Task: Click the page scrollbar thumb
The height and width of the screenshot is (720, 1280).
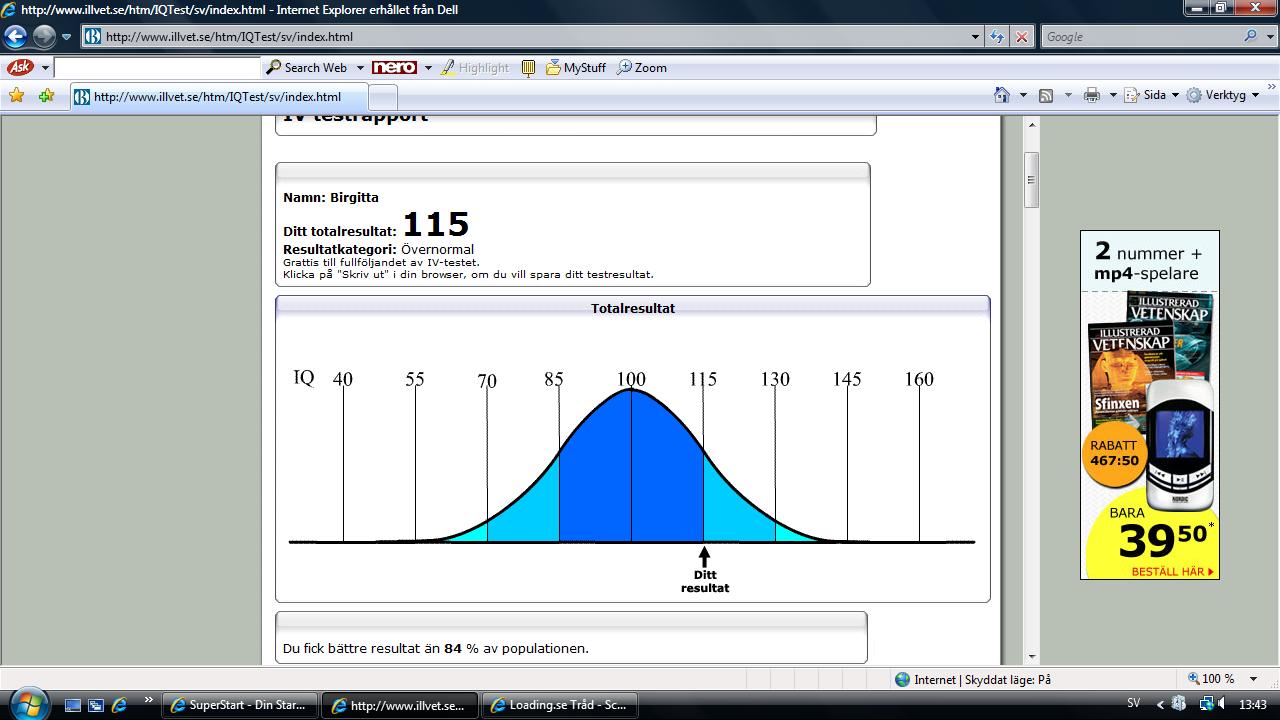Action: [x=1031, y=180]
